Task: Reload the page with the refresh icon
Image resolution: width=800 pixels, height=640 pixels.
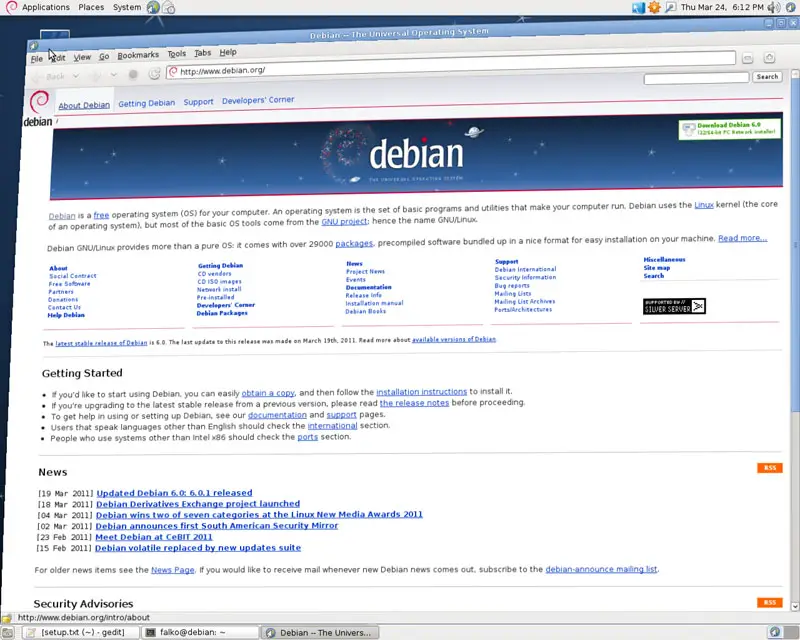Action: (154, 74)
